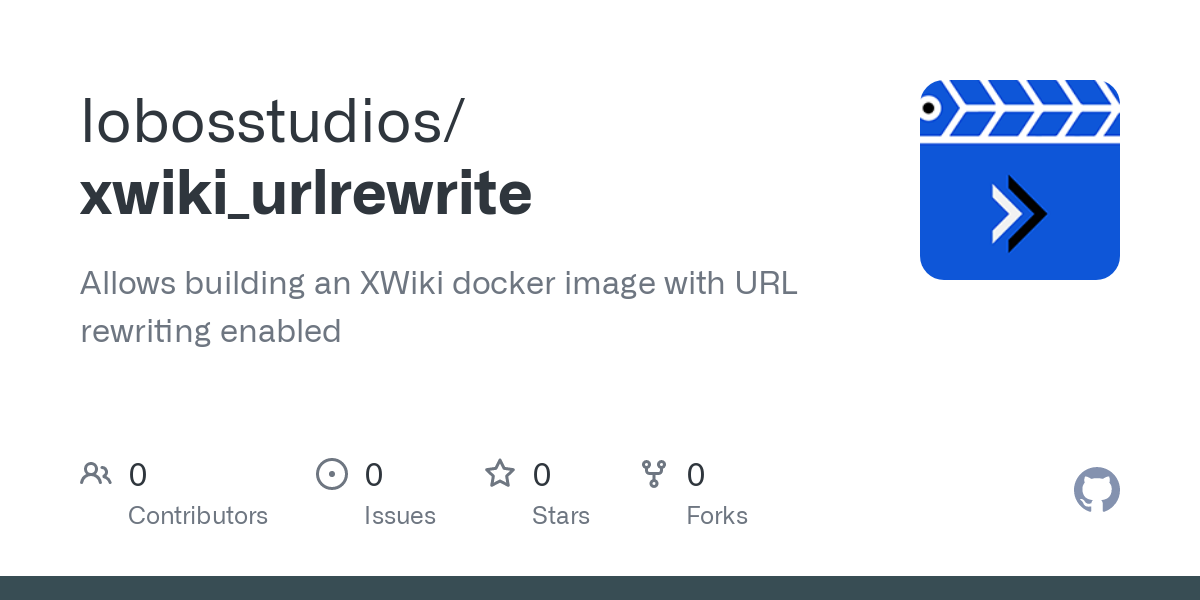Click the Stars label
The height and width of the screenshot is (600, 1200).
tap(561, 516)
